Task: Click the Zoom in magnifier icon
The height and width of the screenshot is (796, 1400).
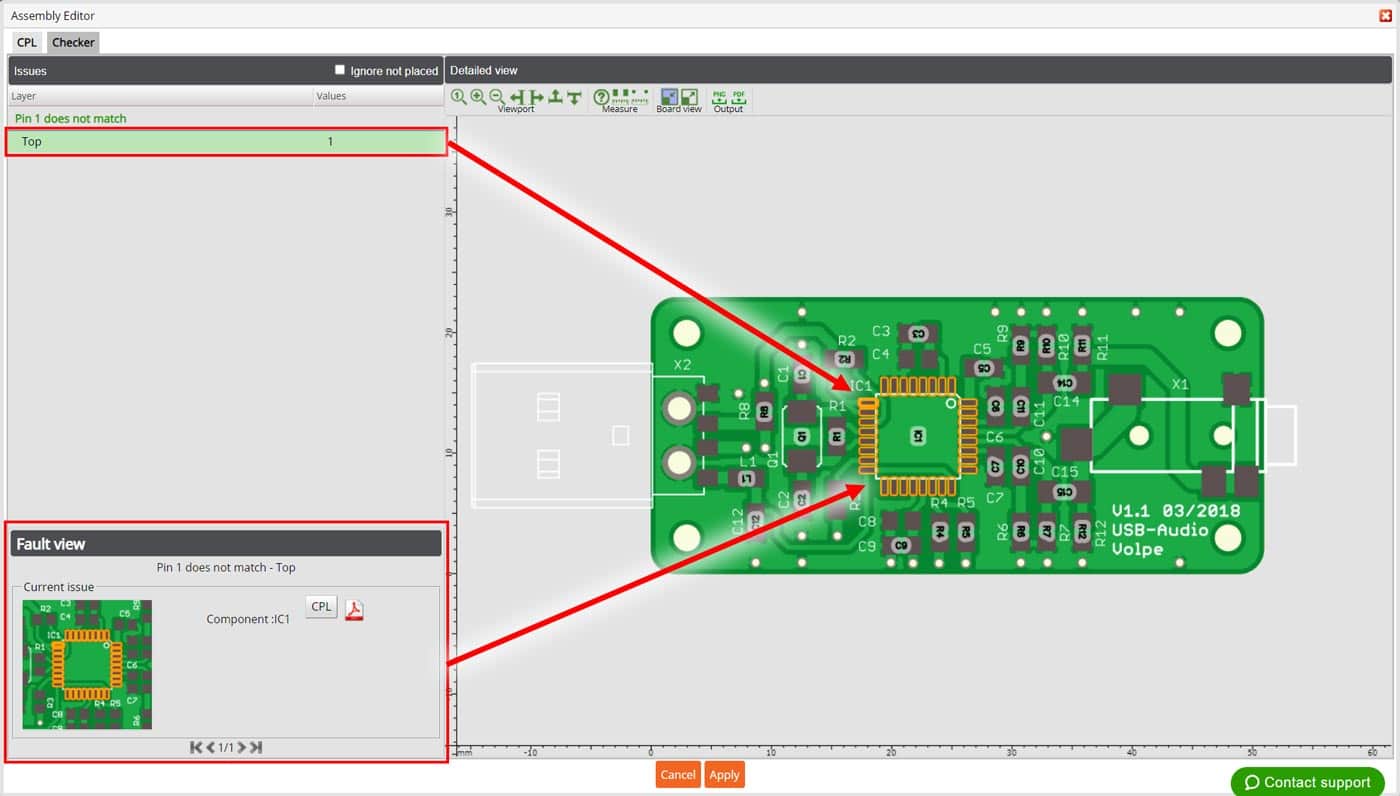Action: 478,96
